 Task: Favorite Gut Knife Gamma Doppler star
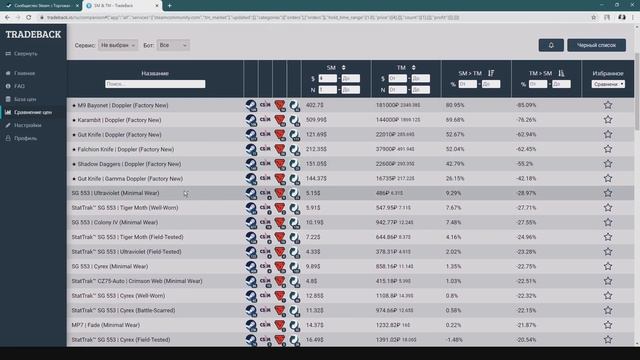[608, 178]
